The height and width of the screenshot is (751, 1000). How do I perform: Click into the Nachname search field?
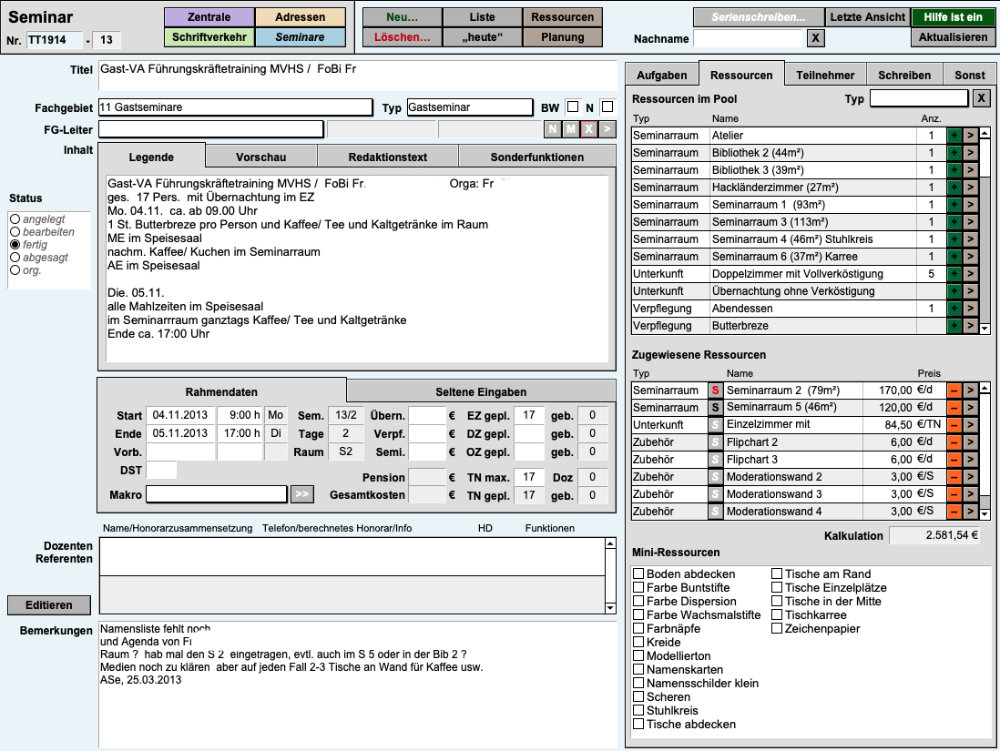(x=747, y=38)
